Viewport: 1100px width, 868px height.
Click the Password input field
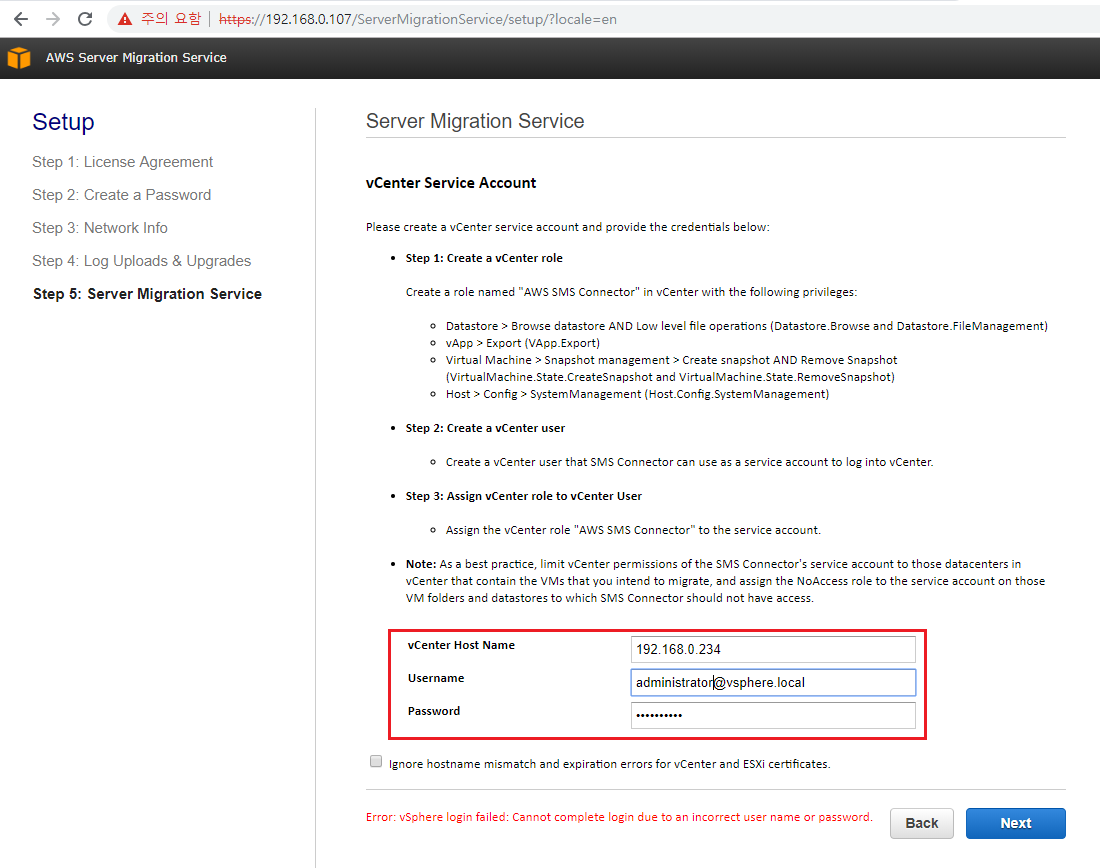tap(773, 715)
